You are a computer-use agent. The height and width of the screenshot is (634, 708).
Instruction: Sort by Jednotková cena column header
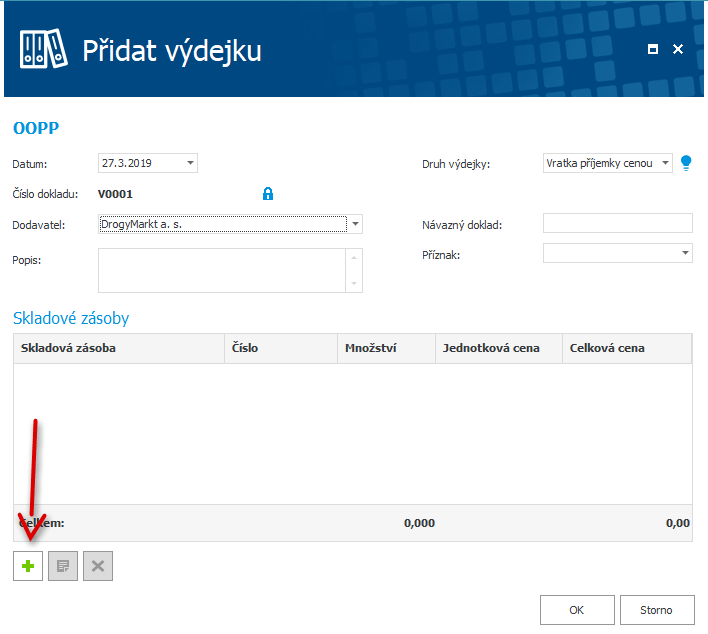point(499,348)
